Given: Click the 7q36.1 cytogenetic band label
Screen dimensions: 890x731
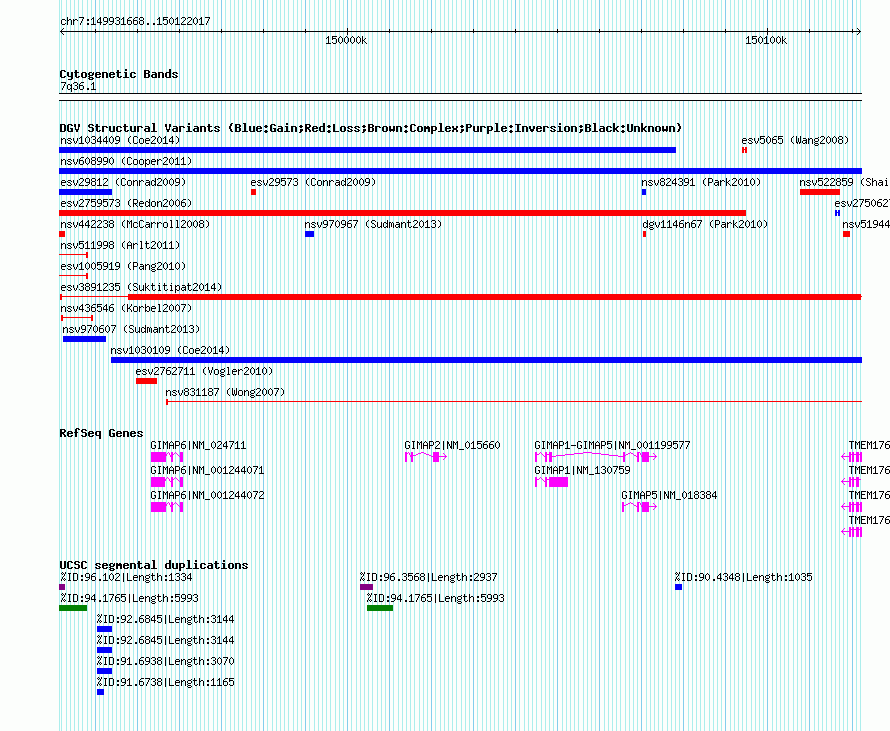Looking at the screenshot, I should click(78, 87).
